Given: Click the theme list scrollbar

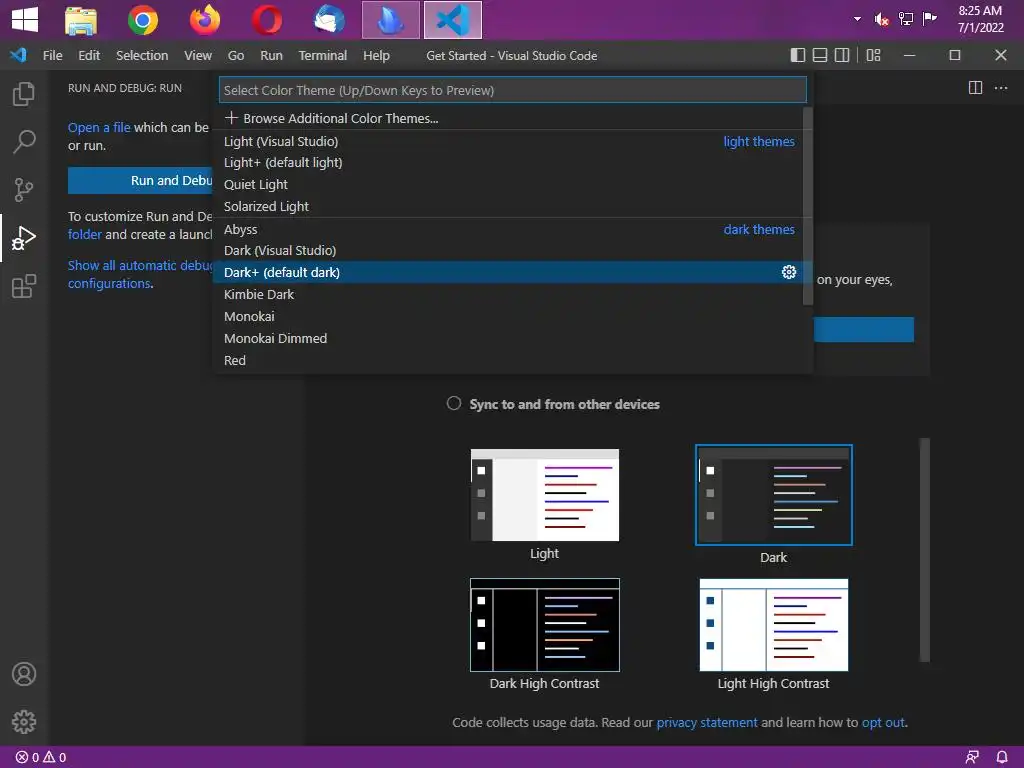Looking at the screenshot, I should pyautogui.click(x=808, y=206).
